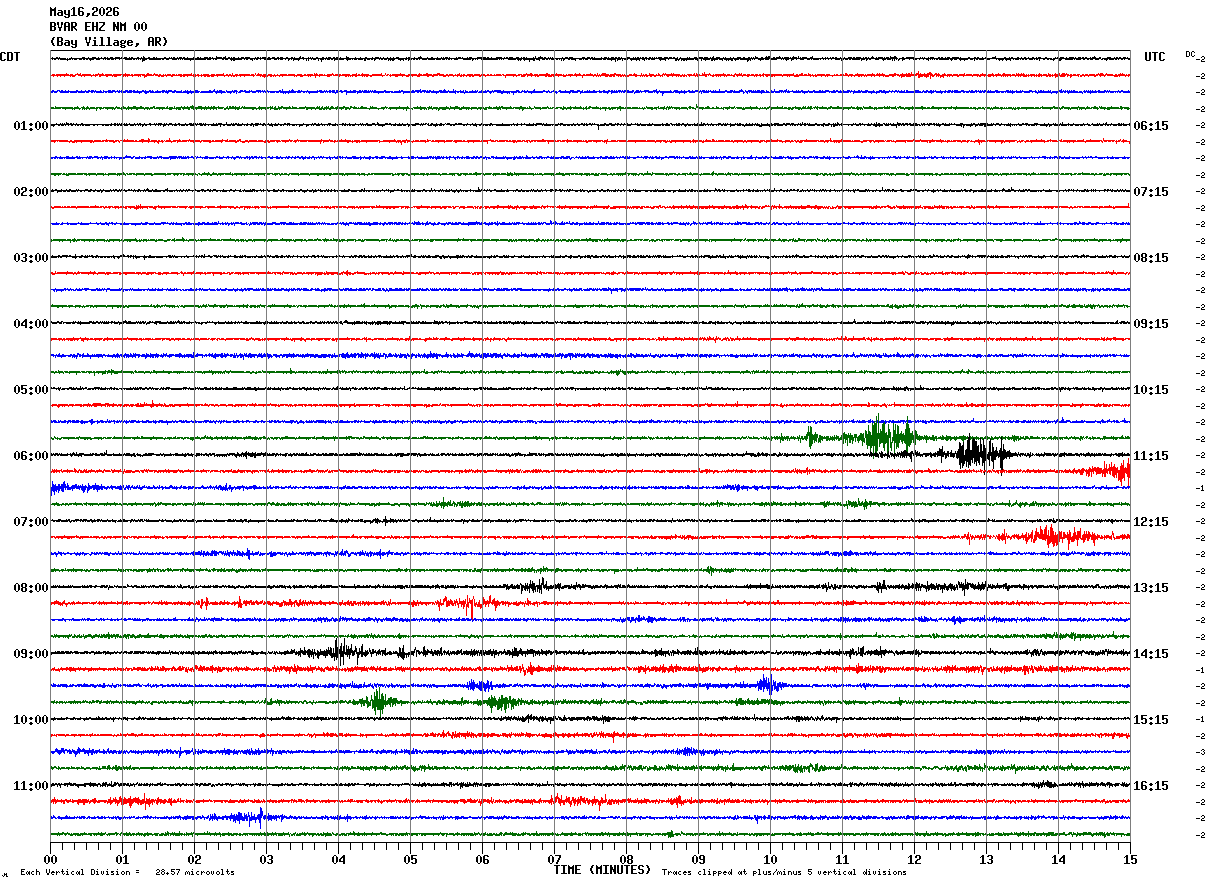Click the (Bay Village, AR) location label
1210x886 pixels.
(109, 42)
